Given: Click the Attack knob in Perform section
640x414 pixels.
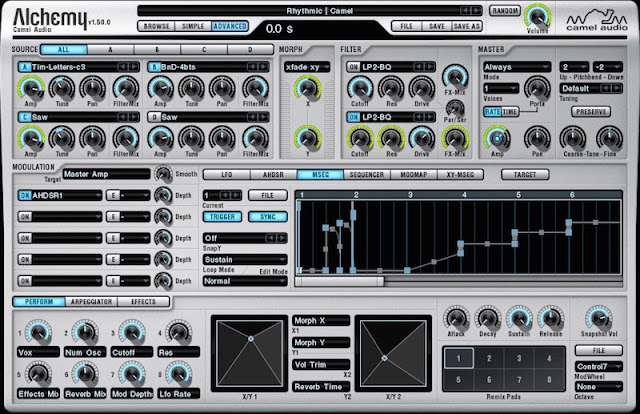Looking at the screenshot, I should 456,318.
